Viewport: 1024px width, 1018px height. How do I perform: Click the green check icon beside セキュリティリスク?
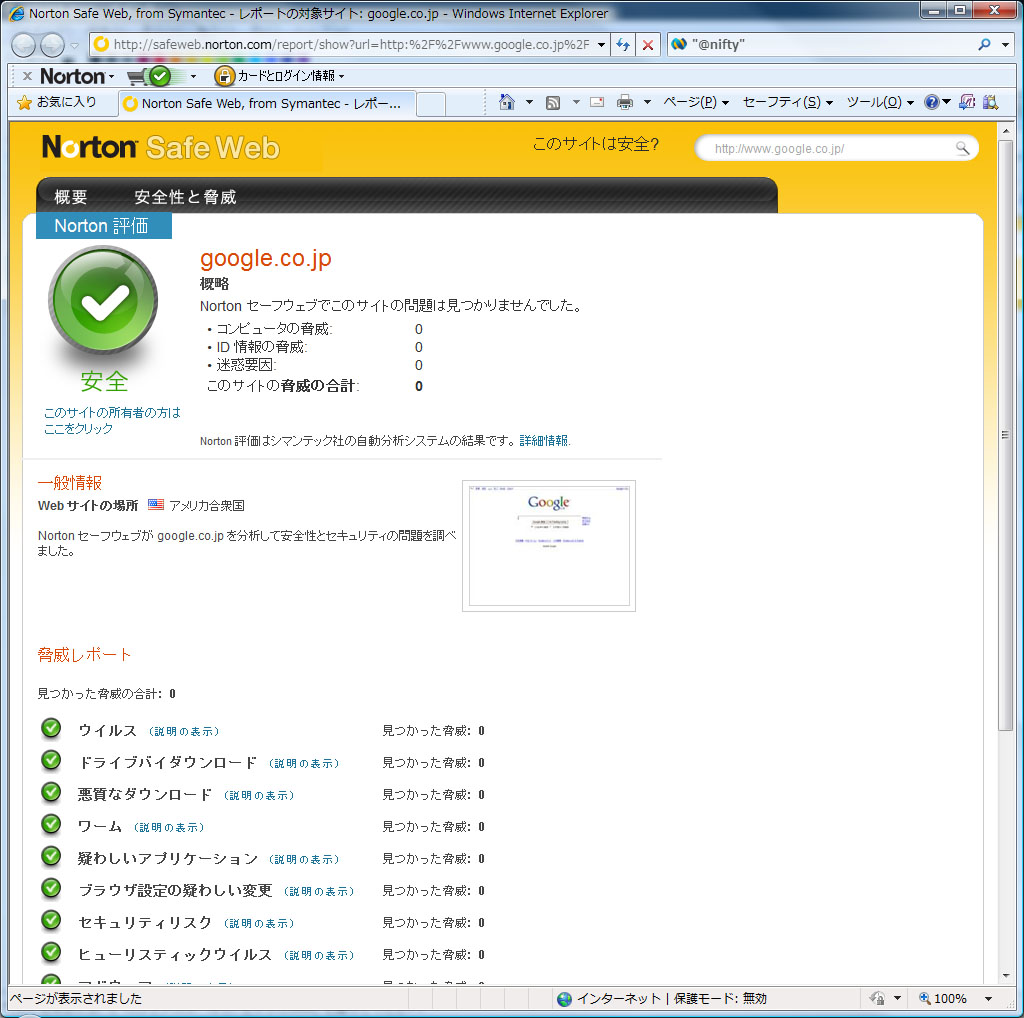(x=51, y=920)
